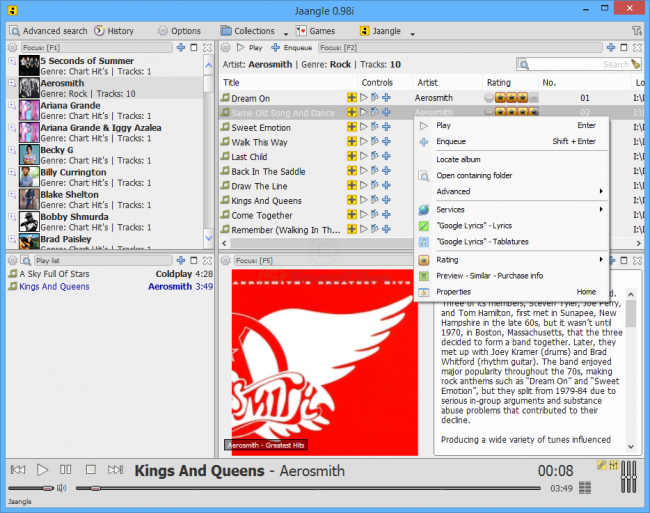Click the Jaangle smiley toolbar icon
The width and height of the screenshot is (650, 513).
[364, 31]
